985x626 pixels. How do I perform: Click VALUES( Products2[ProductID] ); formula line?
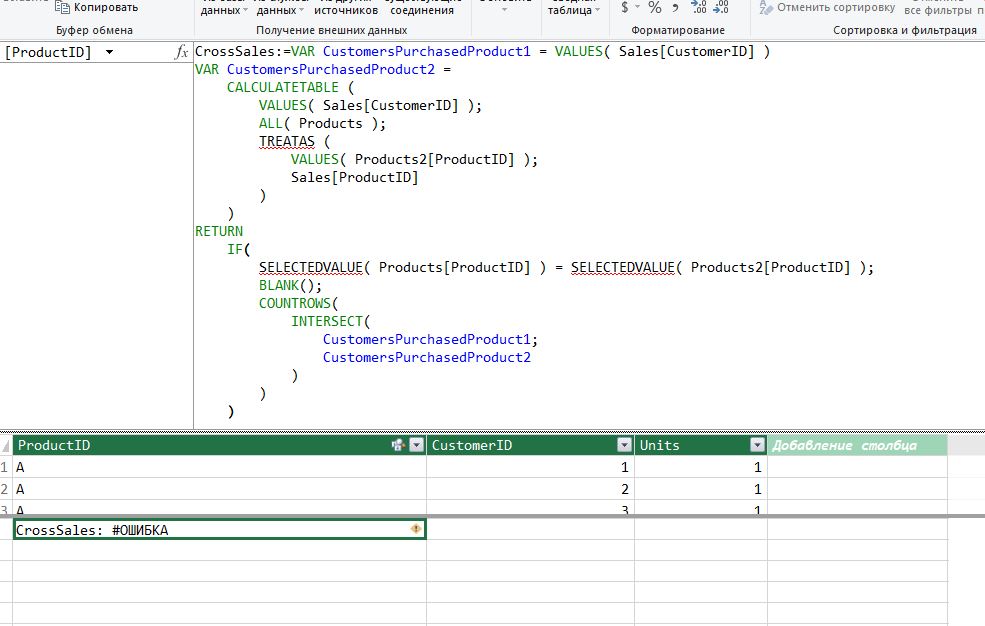click(x=415, y=159)
